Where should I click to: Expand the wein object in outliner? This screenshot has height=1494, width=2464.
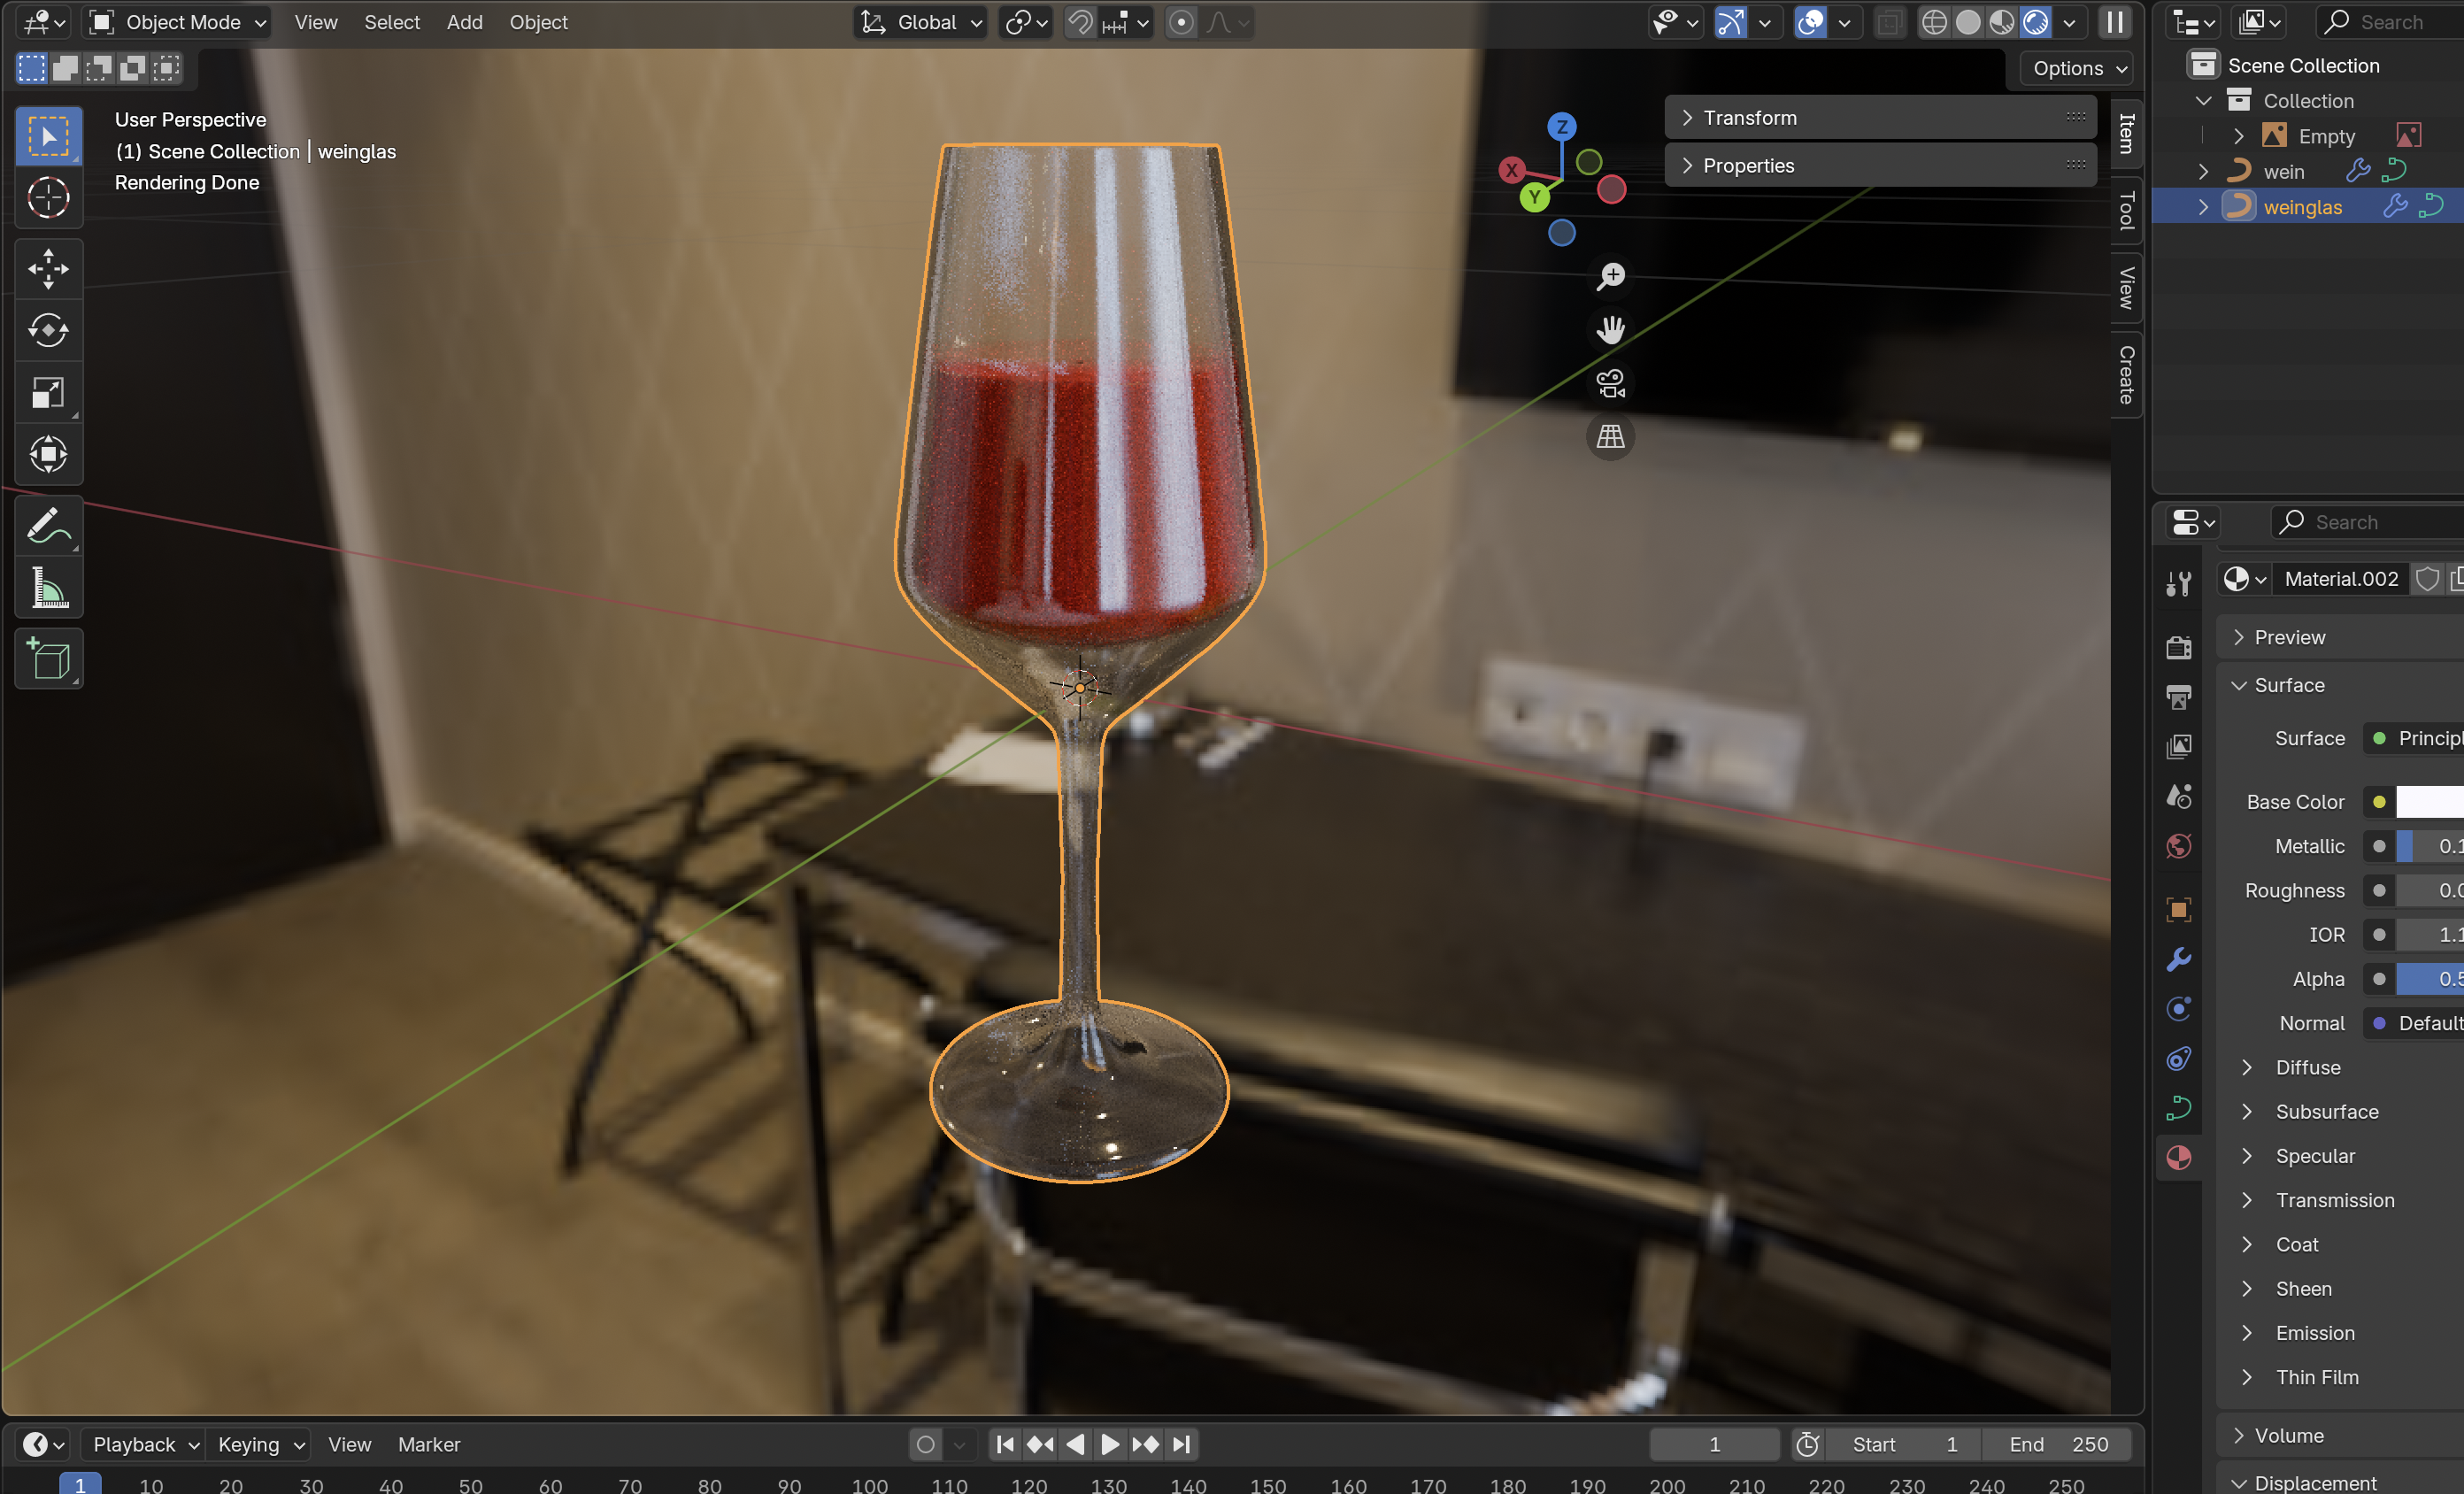[x=2203, y=172]
